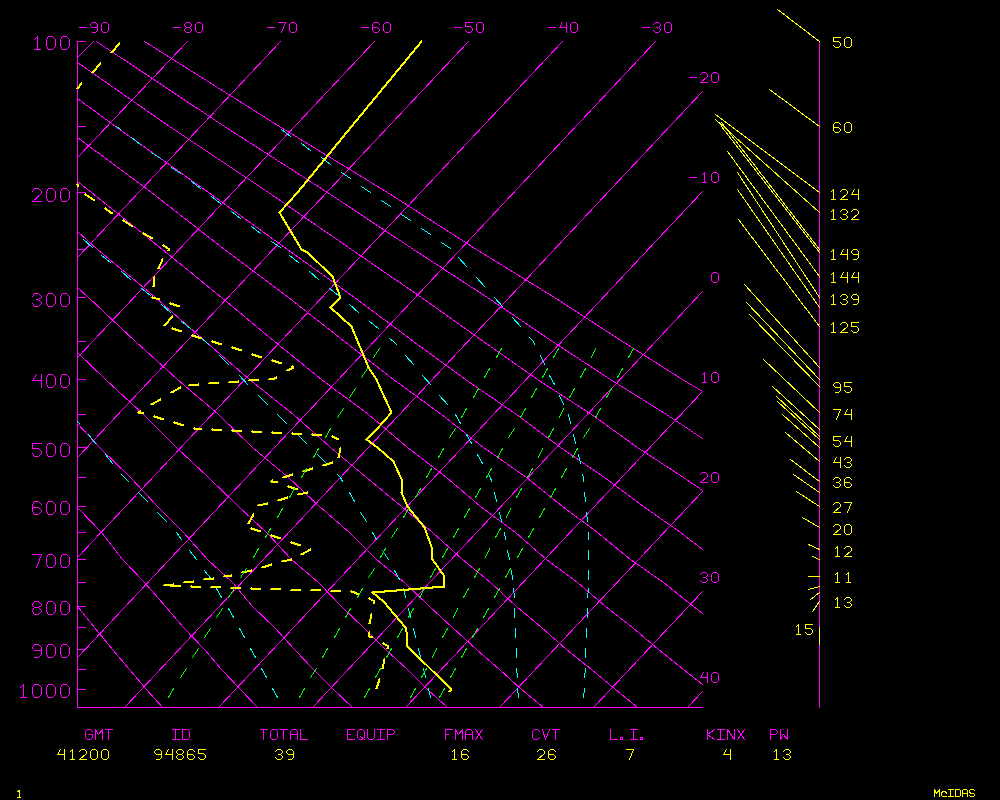Image resolution: width=1000 pixels, height=800 pixels.
Task: Select the CVT header label
Action: pyautogui.click(x=545, y=735)
